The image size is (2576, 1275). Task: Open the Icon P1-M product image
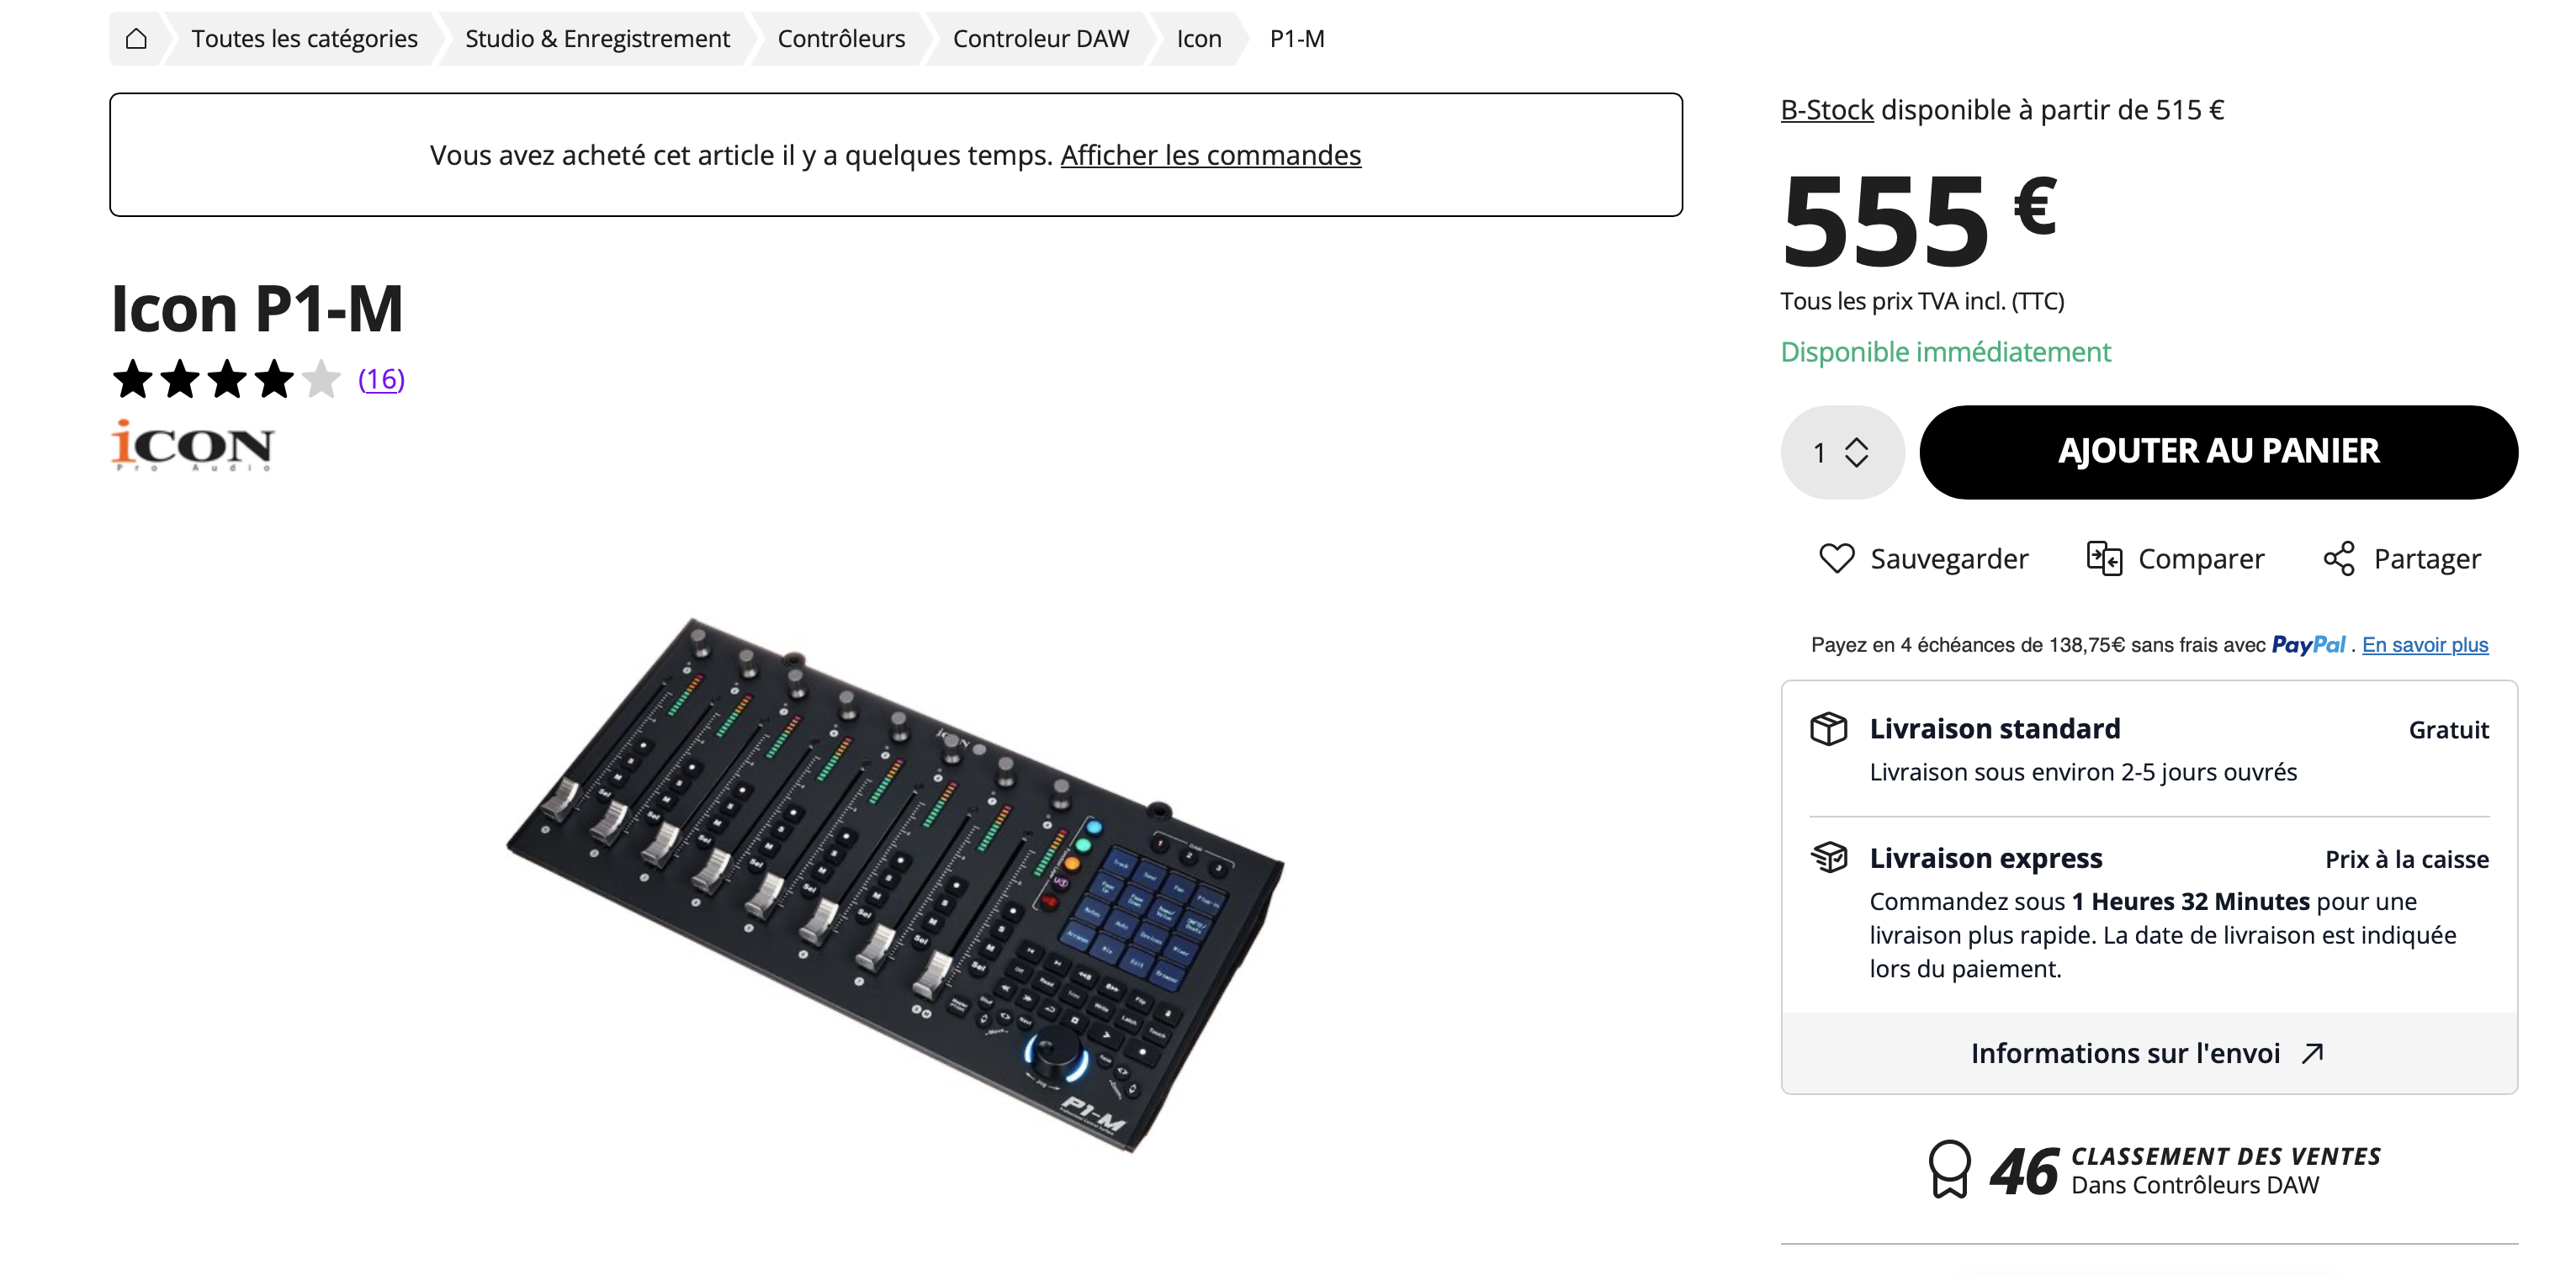(895, 885)
